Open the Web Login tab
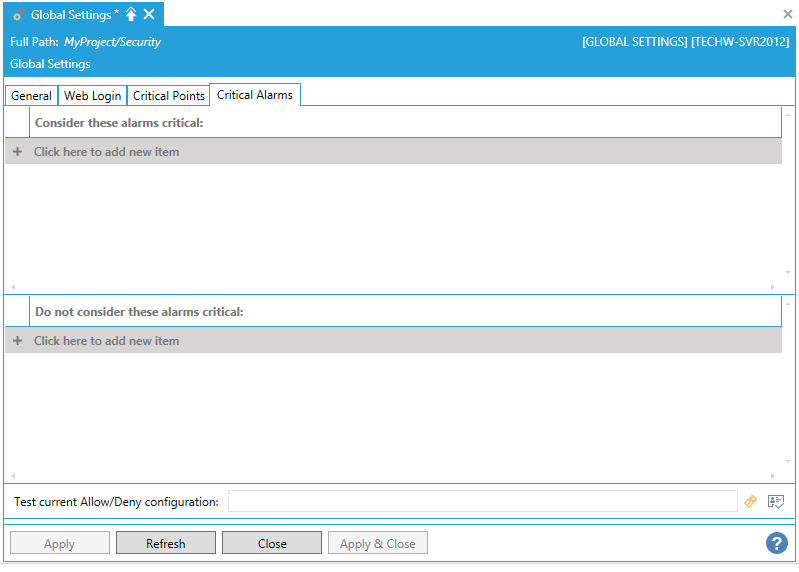The width and height of the screenshot is (799, 572). [92, 96]
